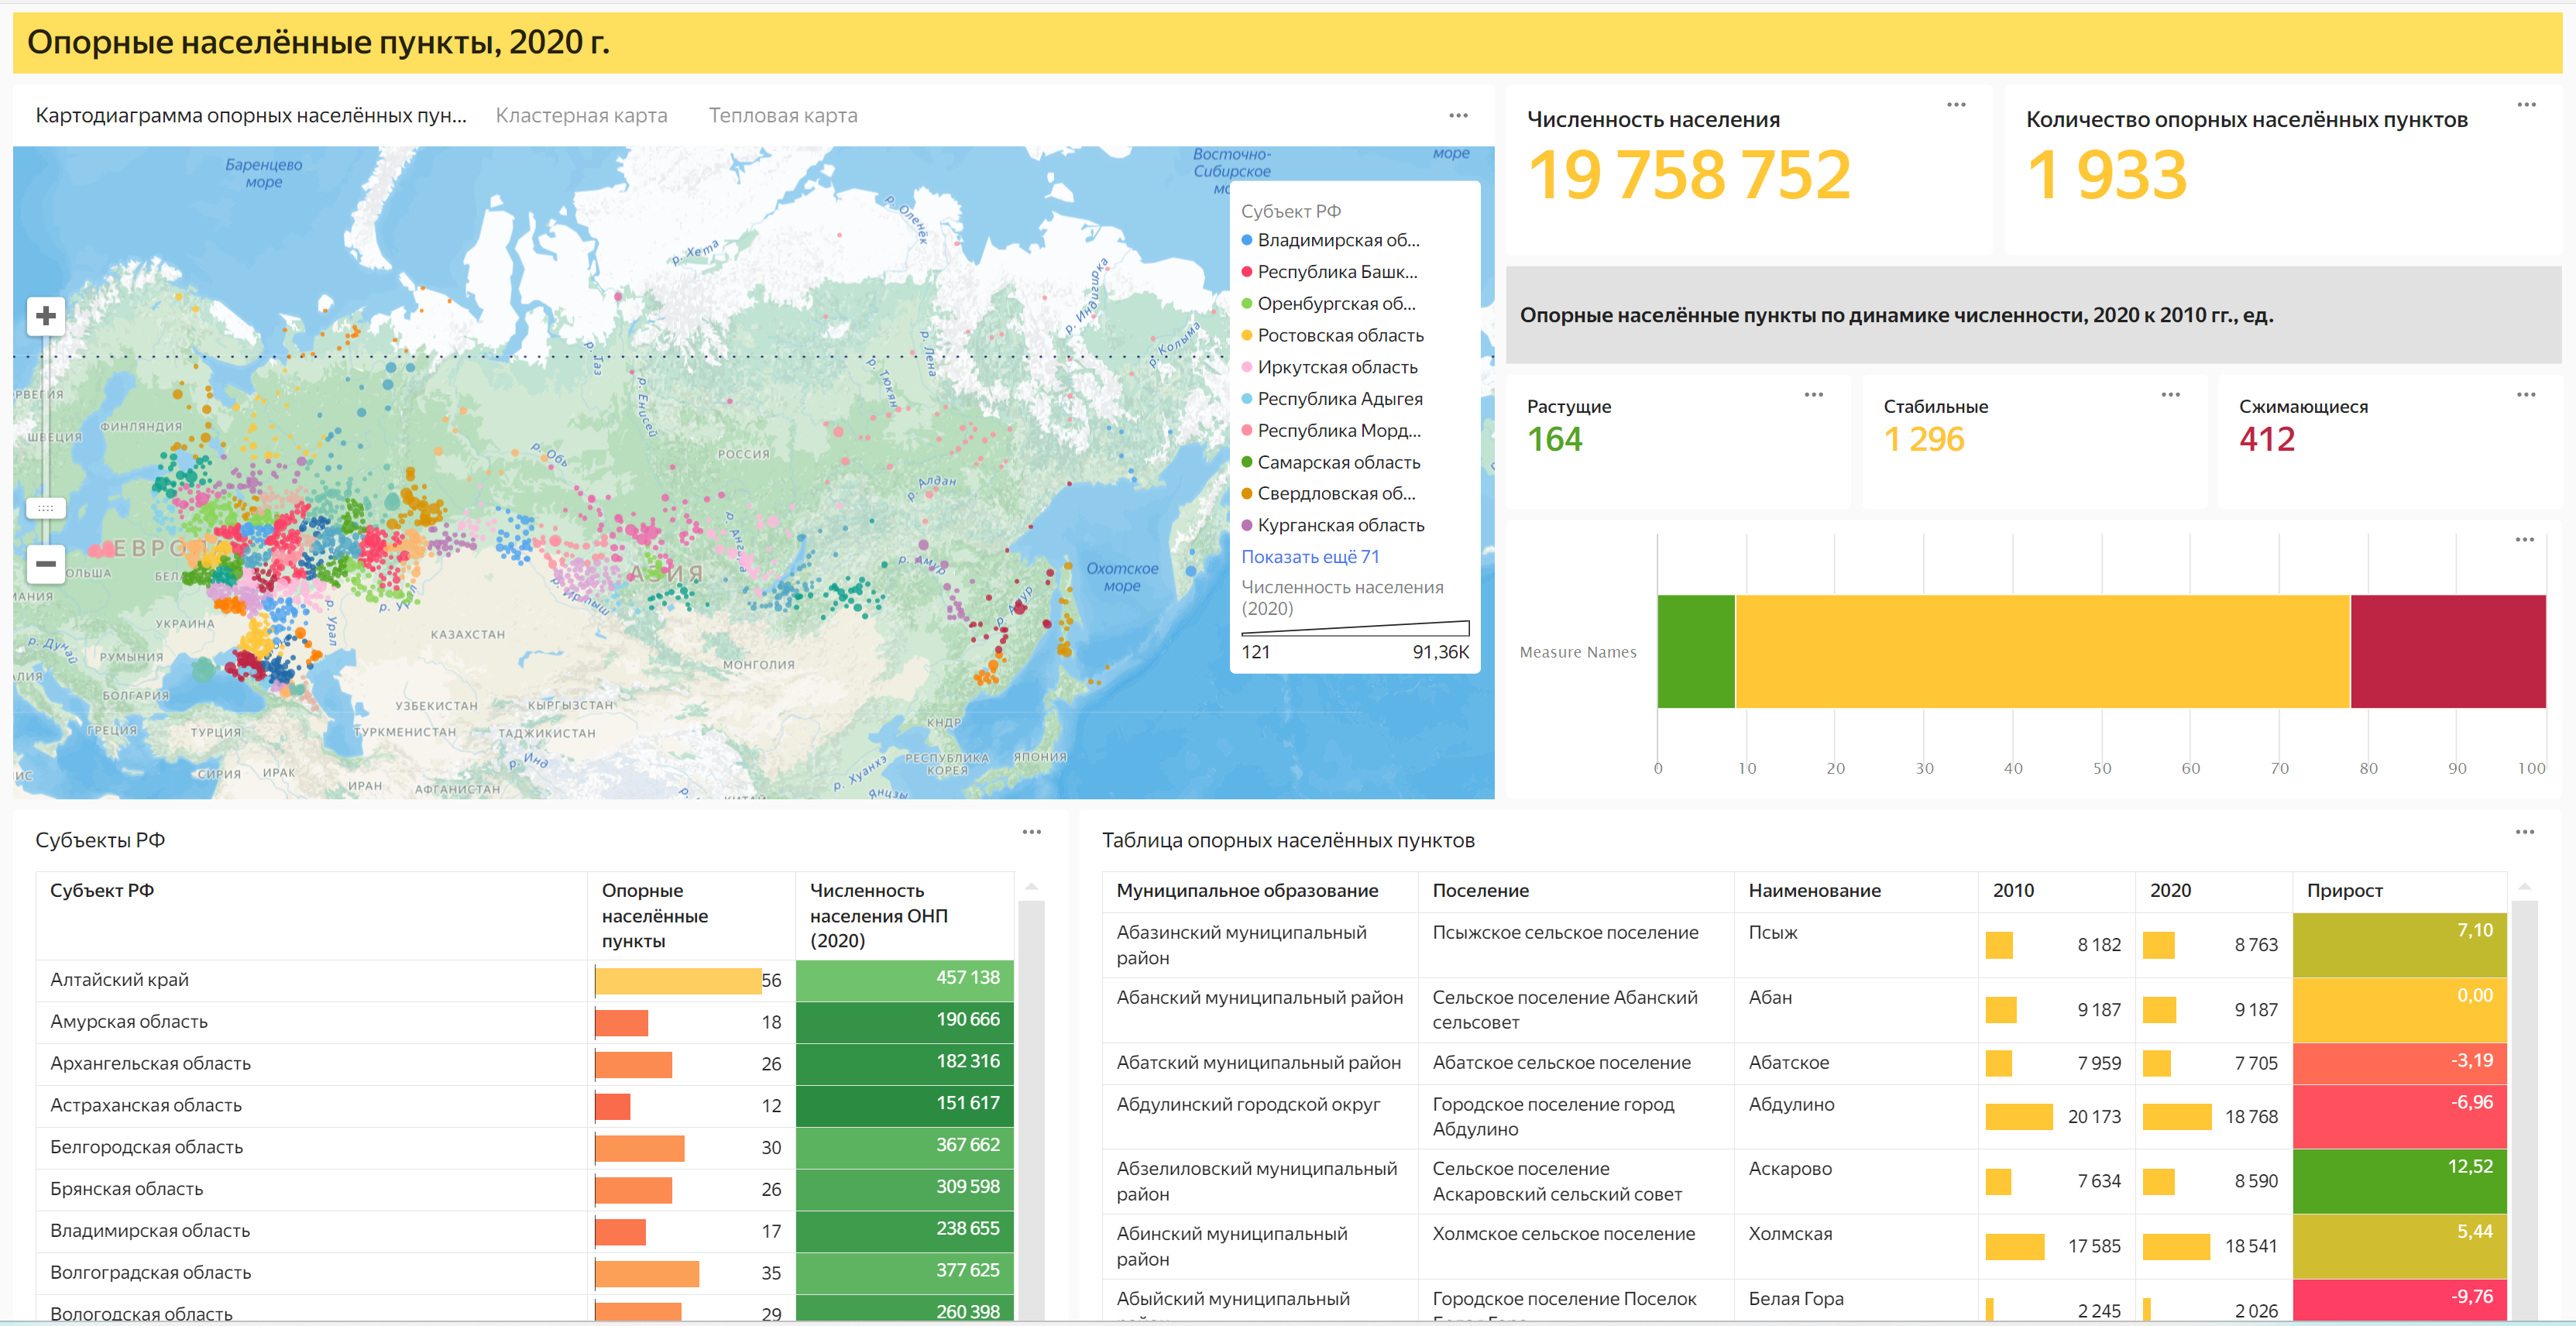Sort by Субъект РФ column header
Viewport: 2576px width, 1326px height.
pyautogui.click(x=311, y=916)
